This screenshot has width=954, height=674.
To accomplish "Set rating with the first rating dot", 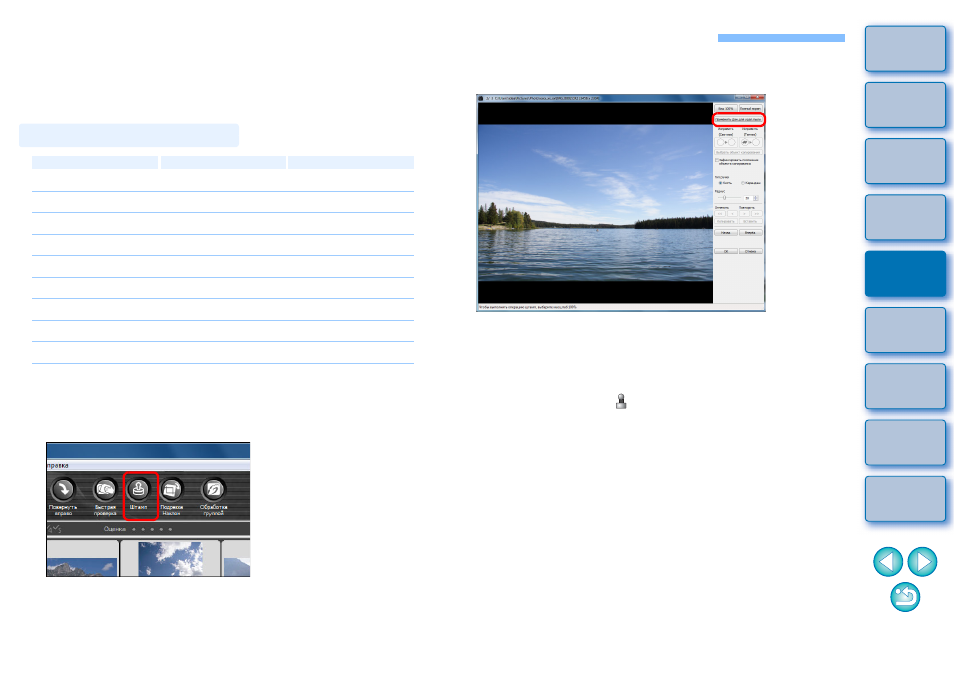I will click(x=134, y=529).
